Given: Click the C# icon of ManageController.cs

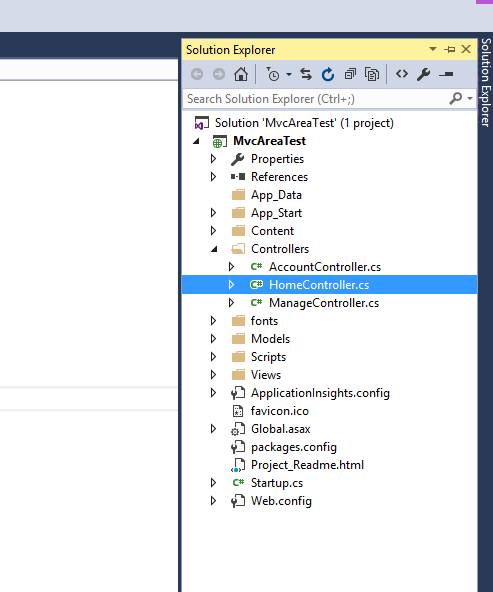Looking at the screenshot, I should (256, 302).
